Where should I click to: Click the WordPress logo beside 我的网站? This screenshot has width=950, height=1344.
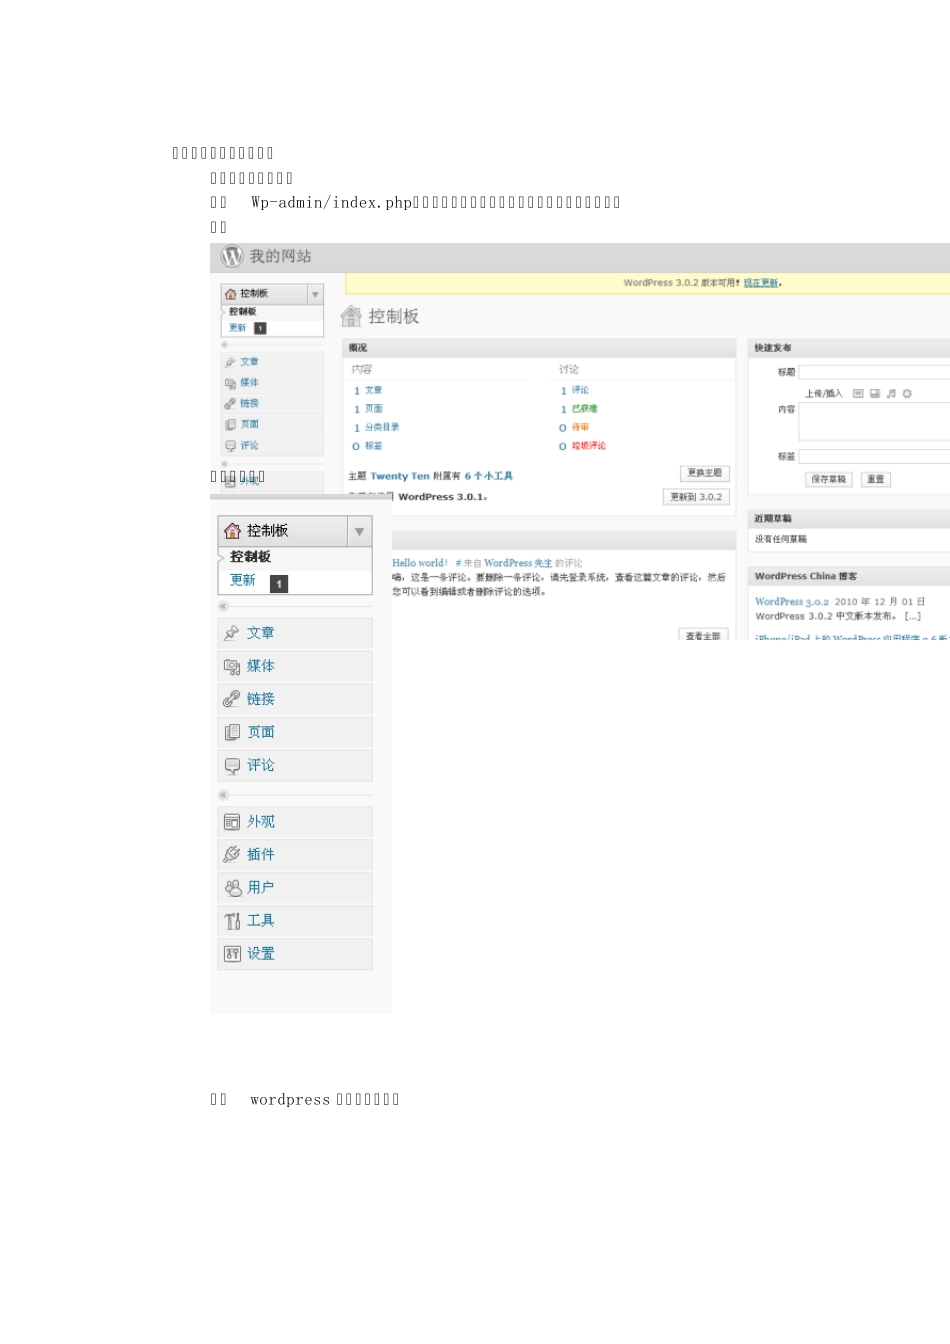coord(232,256)
